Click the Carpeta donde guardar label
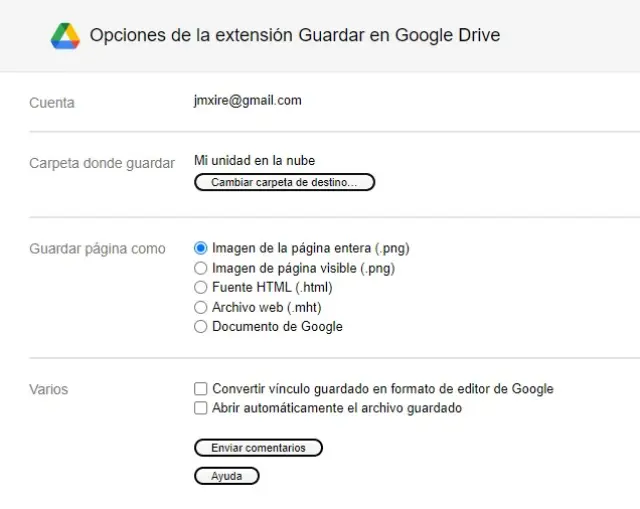This screenshot has width=640, height=509. pyautogui.click(x=102, y=163)
